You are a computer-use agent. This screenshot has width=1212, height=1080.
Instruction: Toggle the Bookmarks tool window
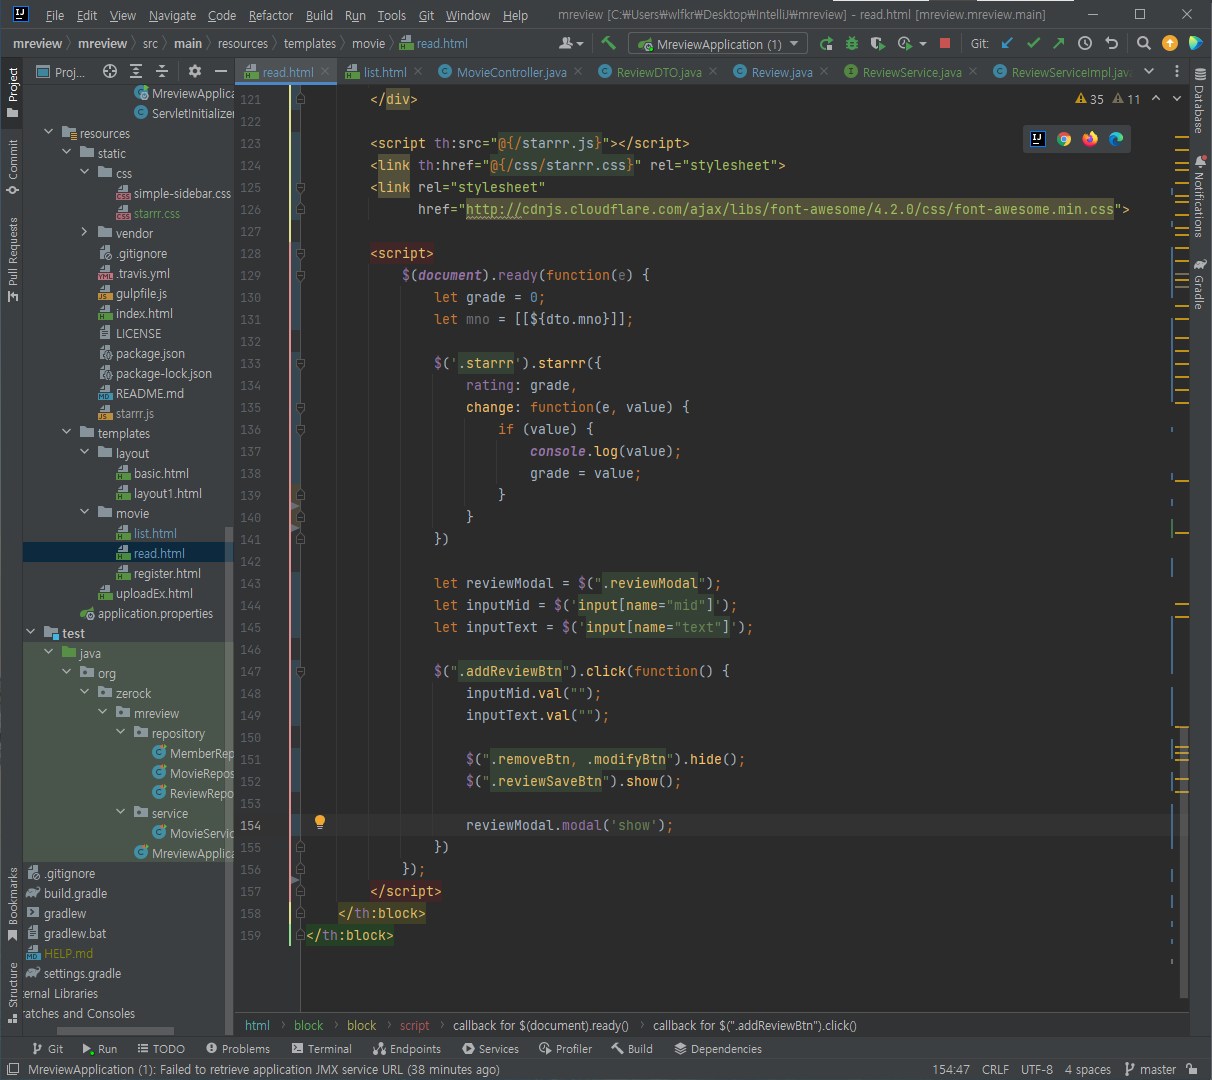pos(13,904)
